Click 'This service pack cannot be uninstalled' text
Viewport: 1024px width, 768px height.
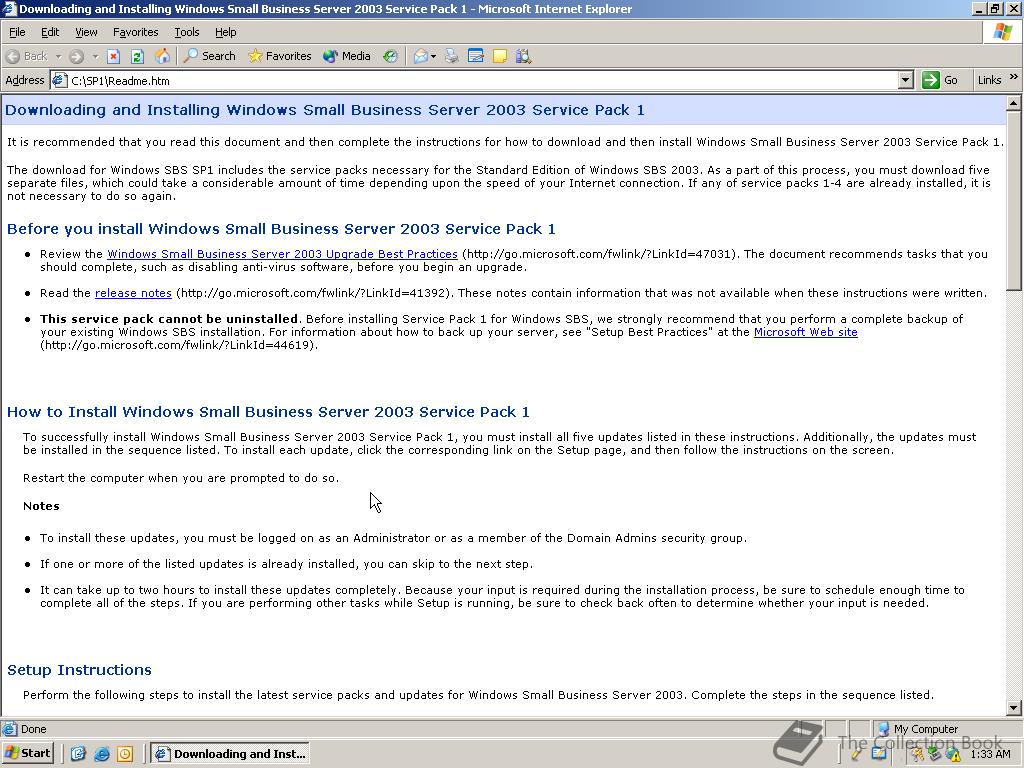[x=168, y=319]
